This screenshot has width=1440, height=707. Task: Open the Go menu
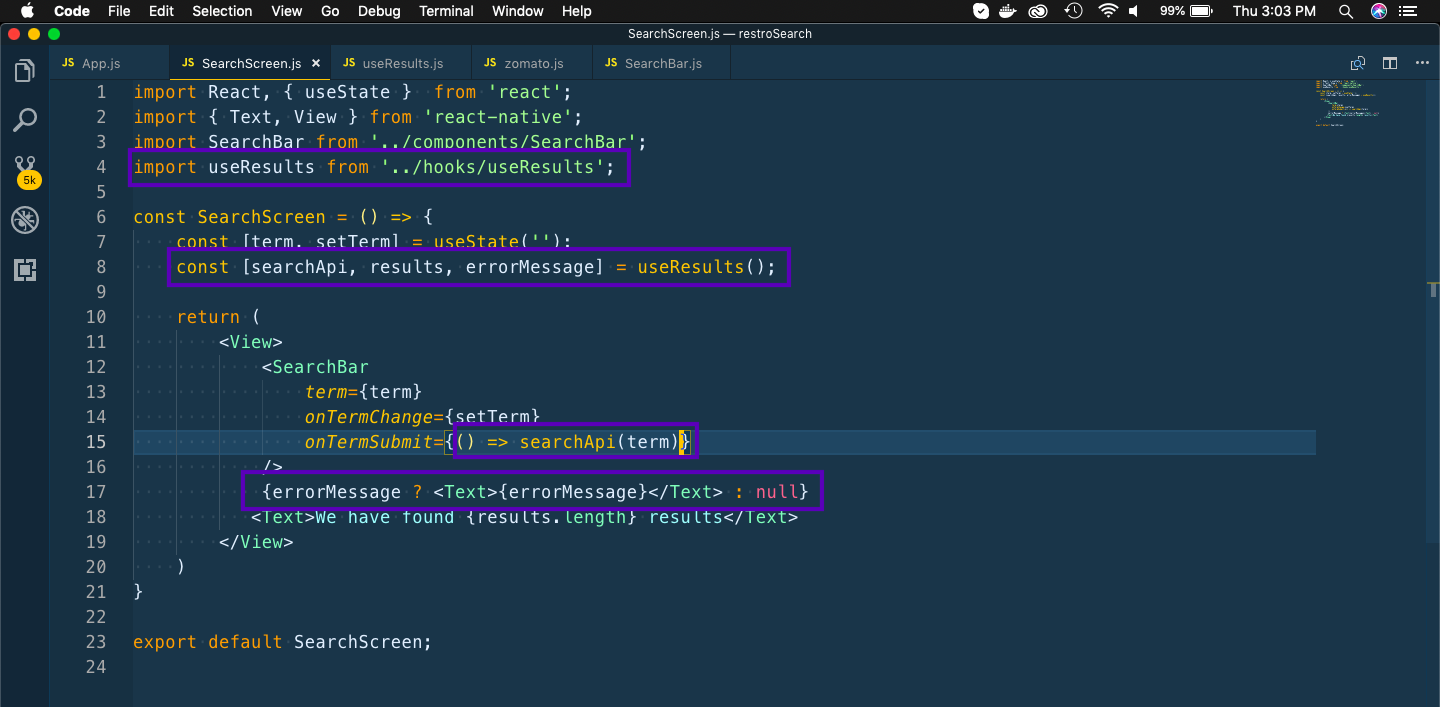coord(330,11)
